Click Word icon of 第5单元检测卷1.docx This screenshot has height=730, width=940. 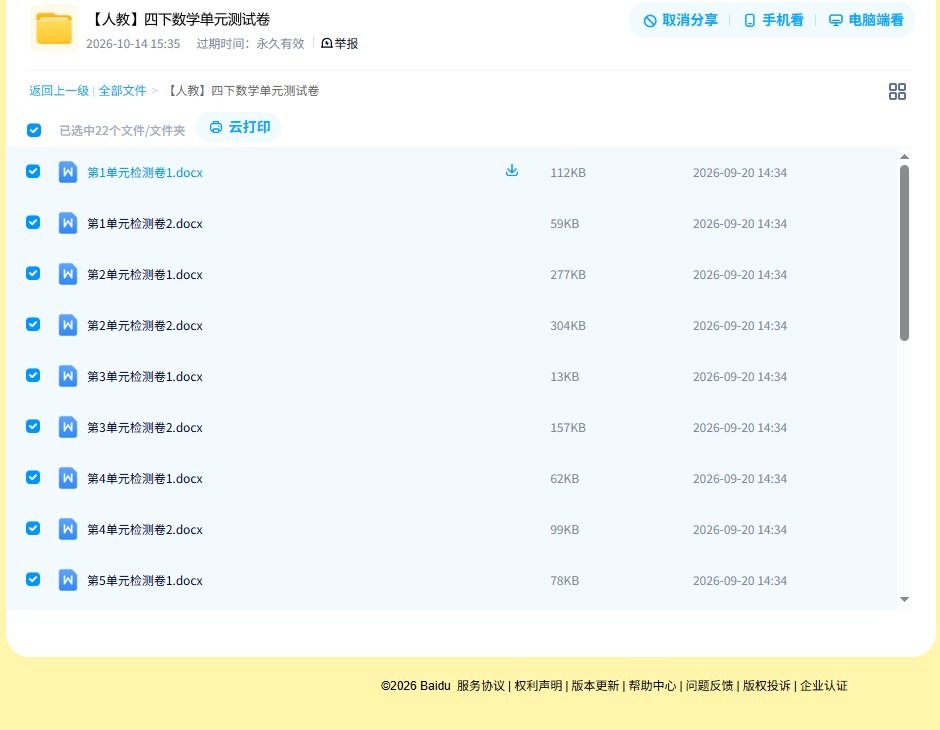(68, 580)
